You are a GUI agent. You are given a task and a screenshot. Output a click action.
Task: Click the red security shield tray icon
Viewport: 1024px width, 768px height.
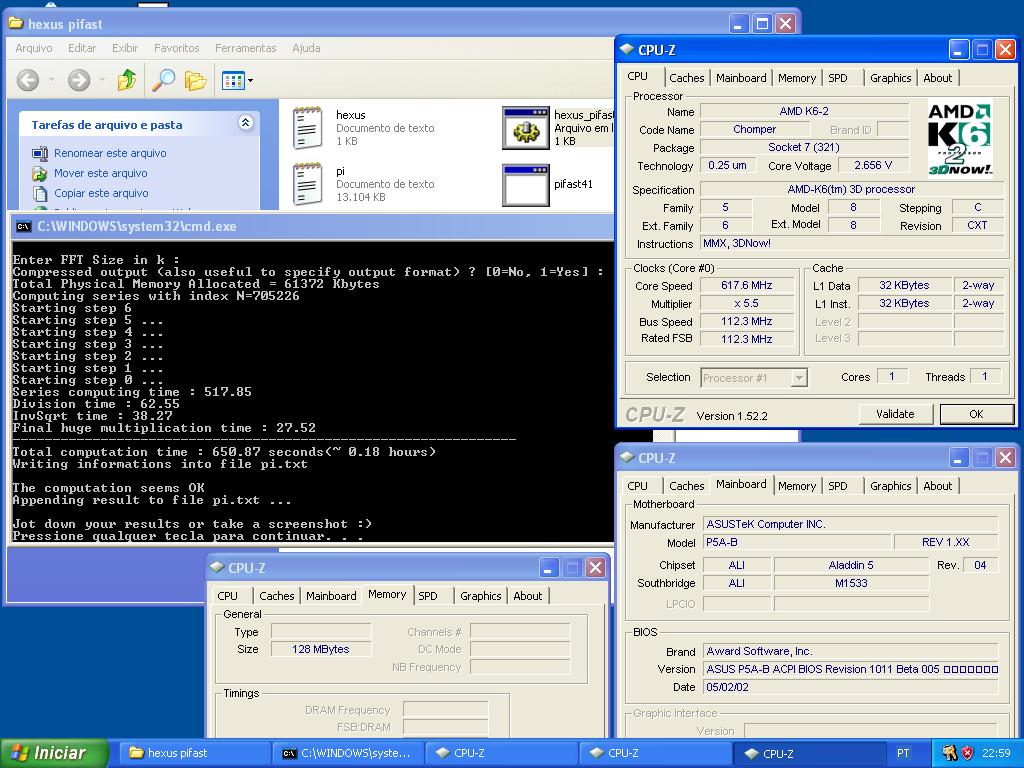coord(967,753)
